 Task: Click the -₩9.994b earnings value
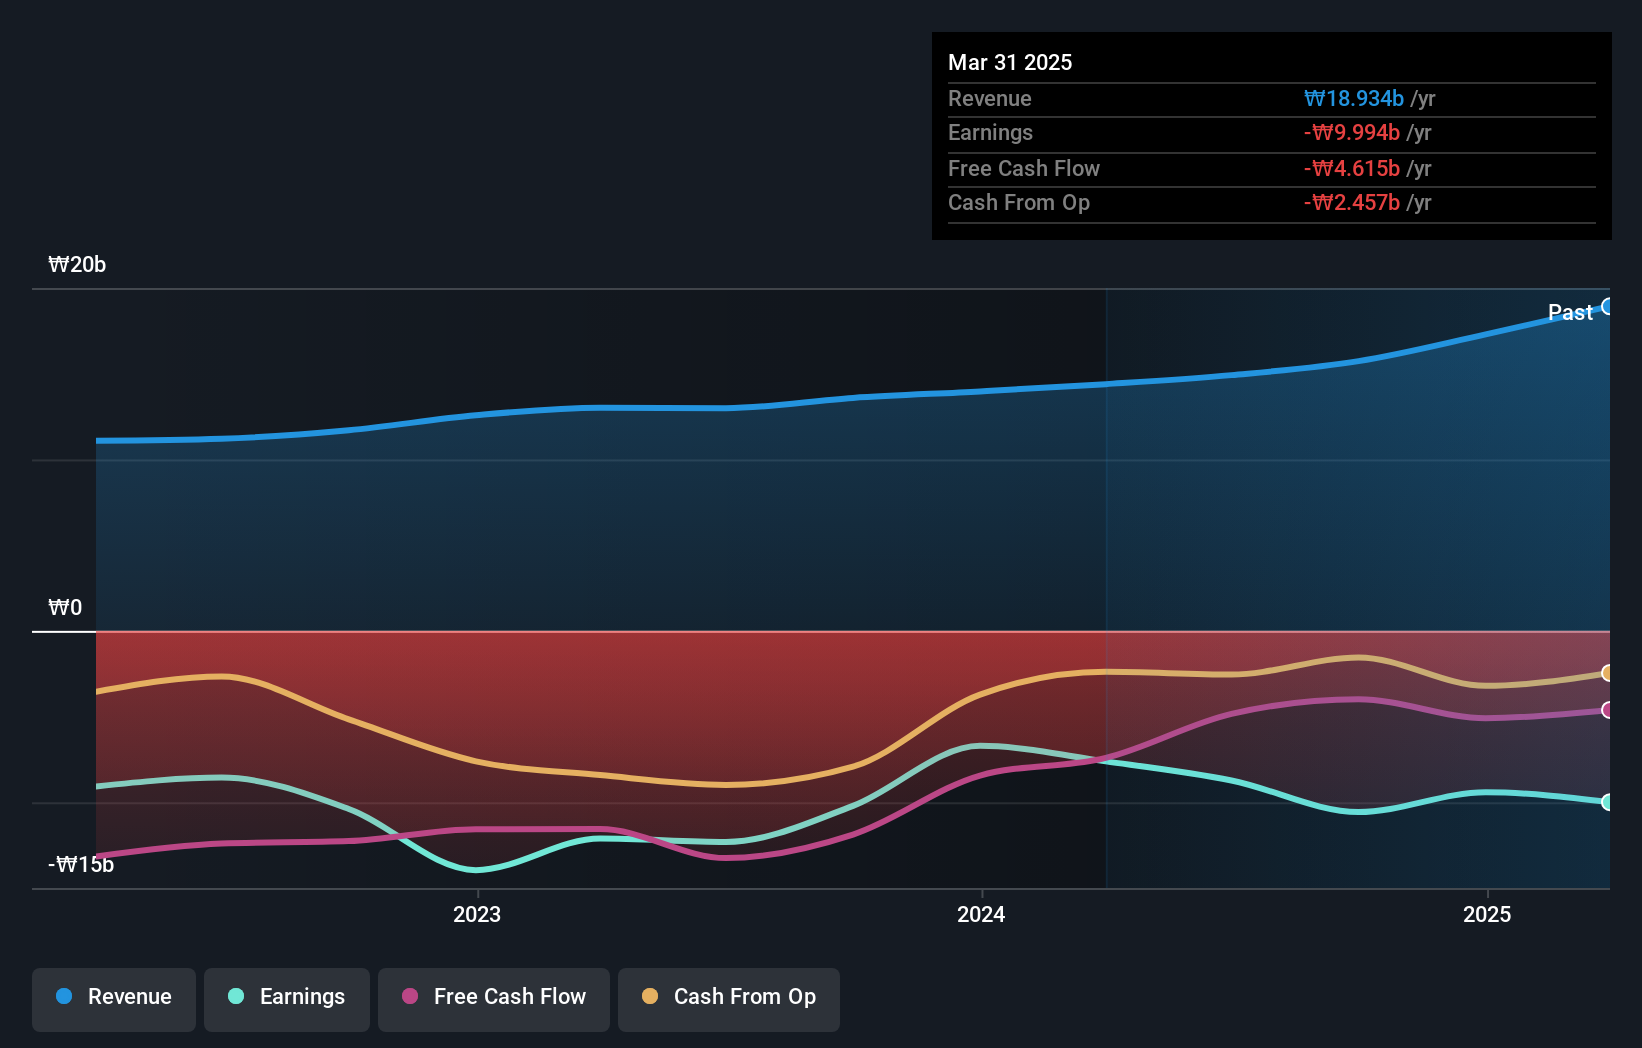[x=1352, y=132]
